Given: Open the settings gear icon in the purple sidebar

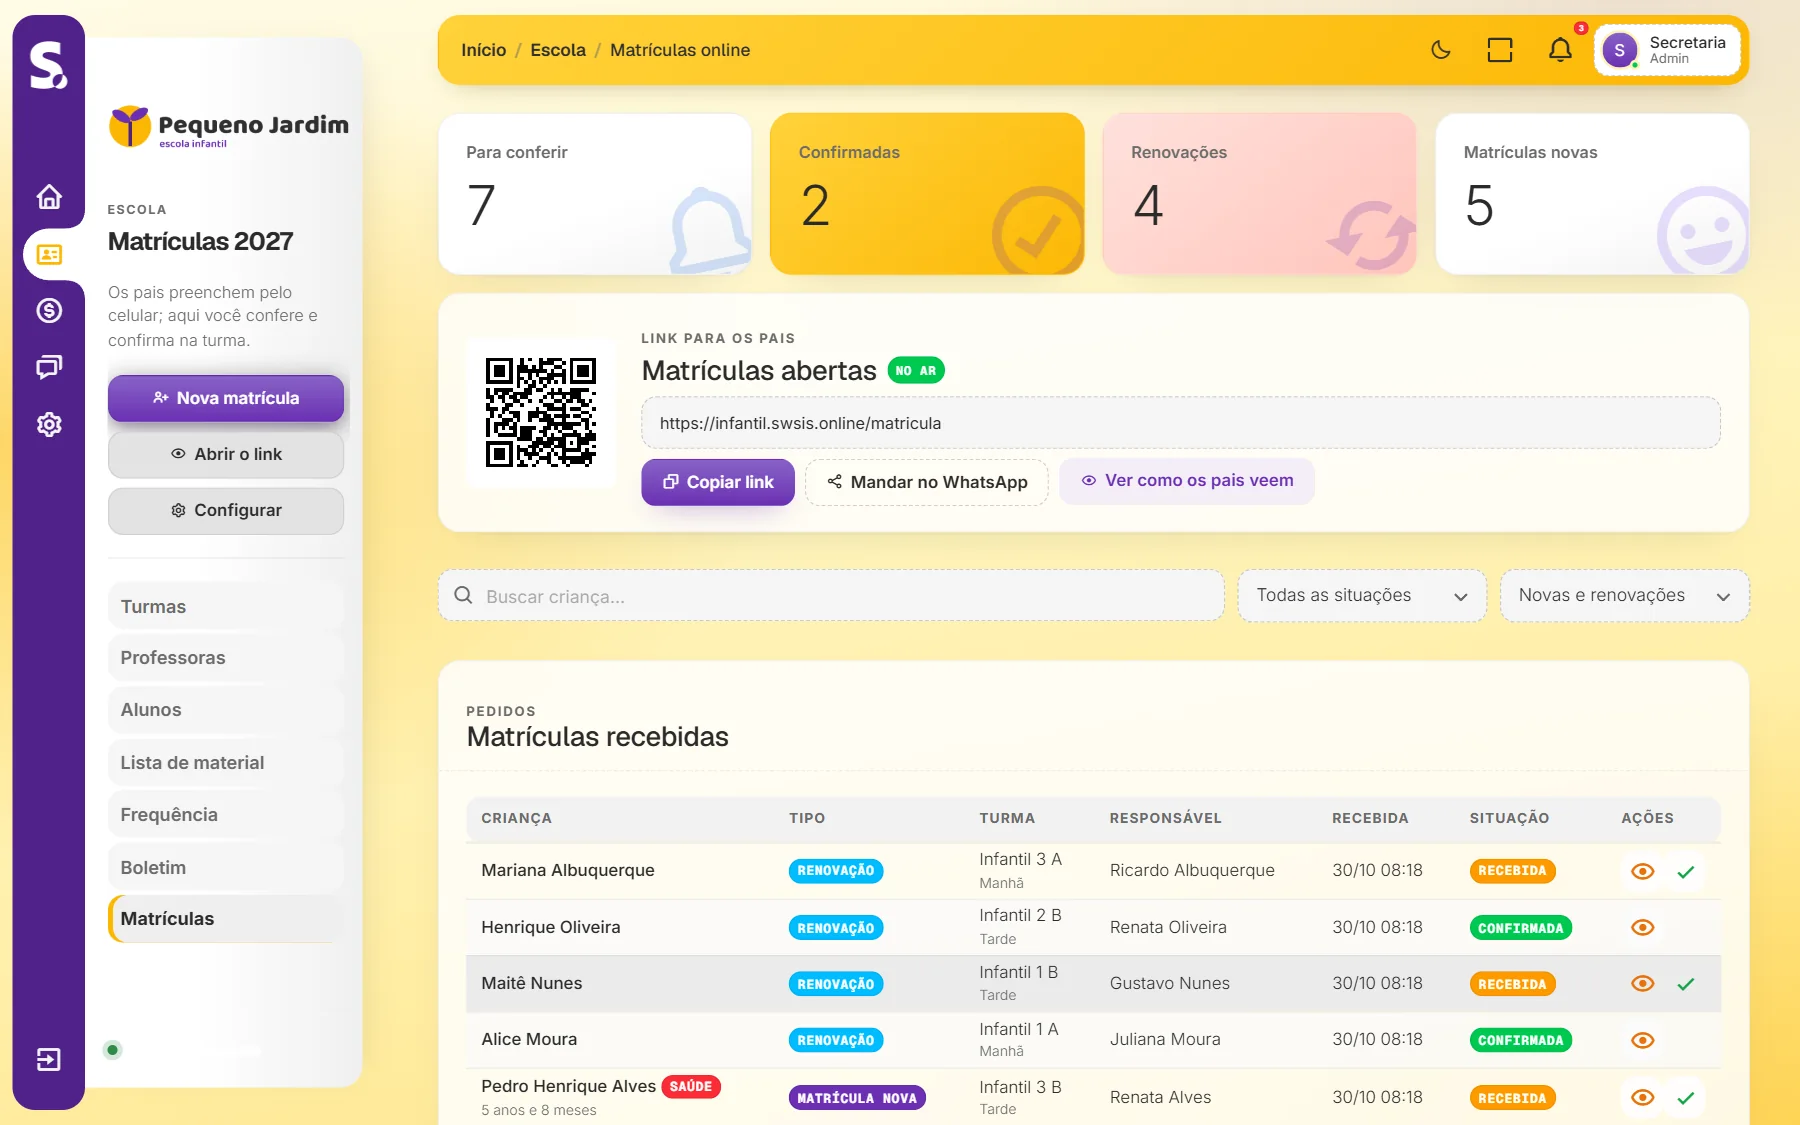Looking at the screenshot, I should (x=49, y=424).
